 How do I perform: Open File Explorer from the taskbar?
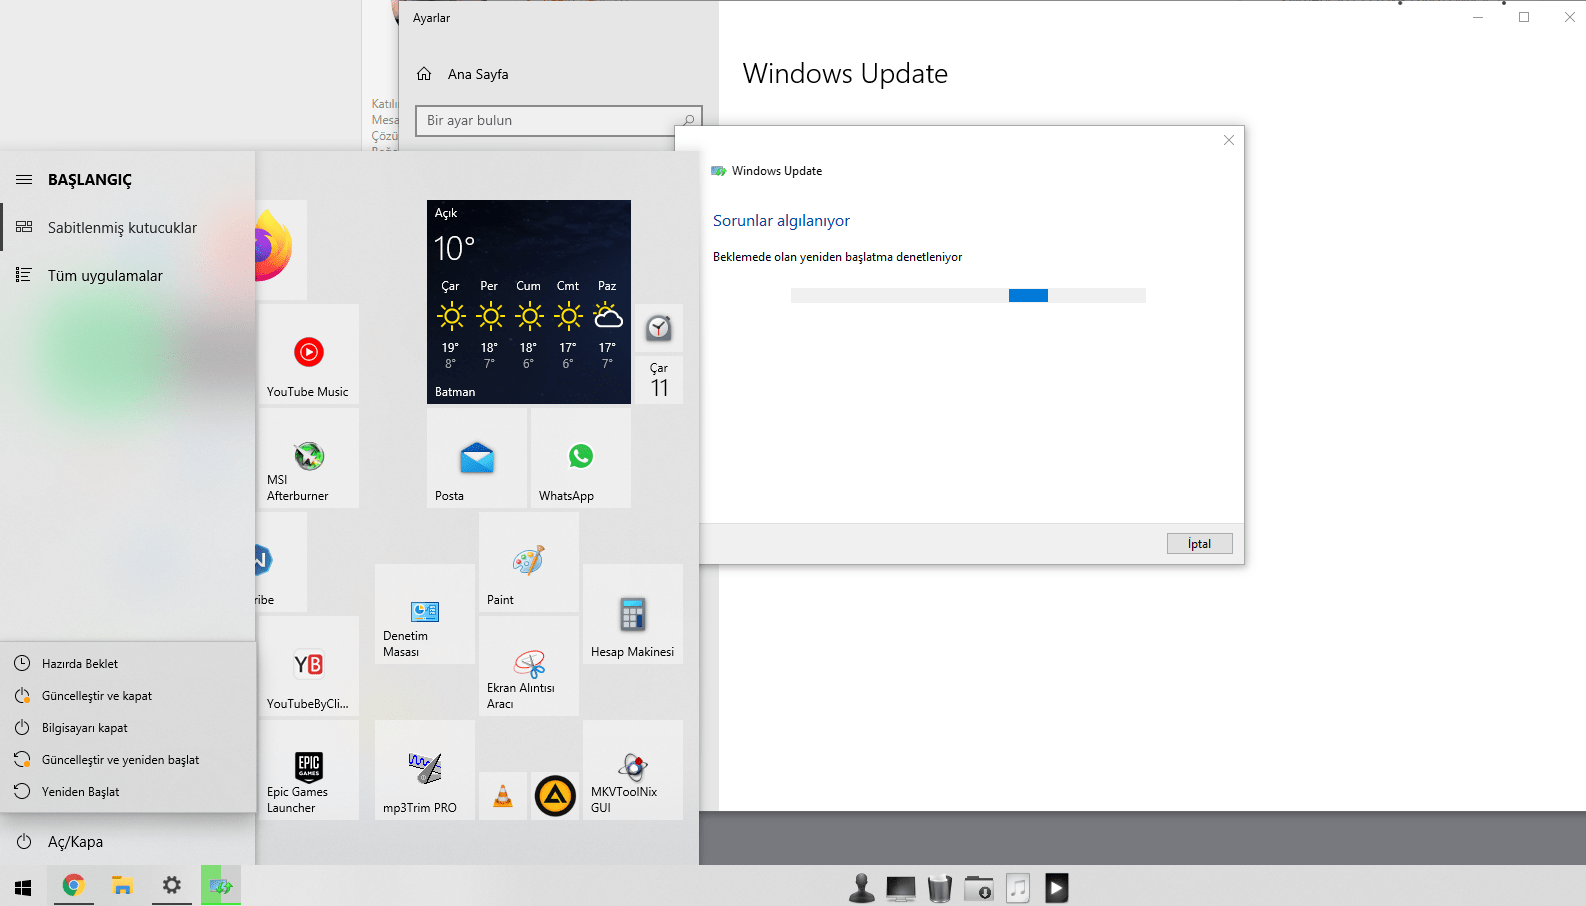[x=122, y=886]
